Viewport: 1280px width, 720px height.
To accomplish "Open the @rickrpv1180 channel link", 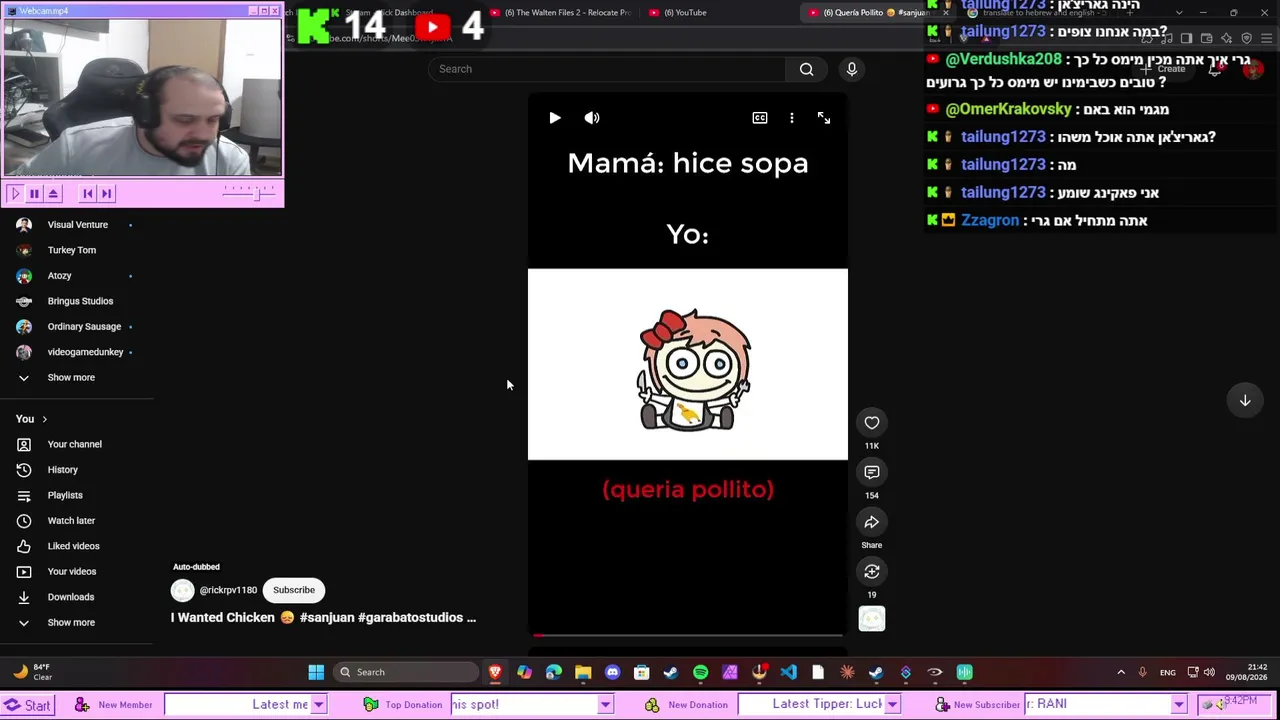I will coord(228,590).
